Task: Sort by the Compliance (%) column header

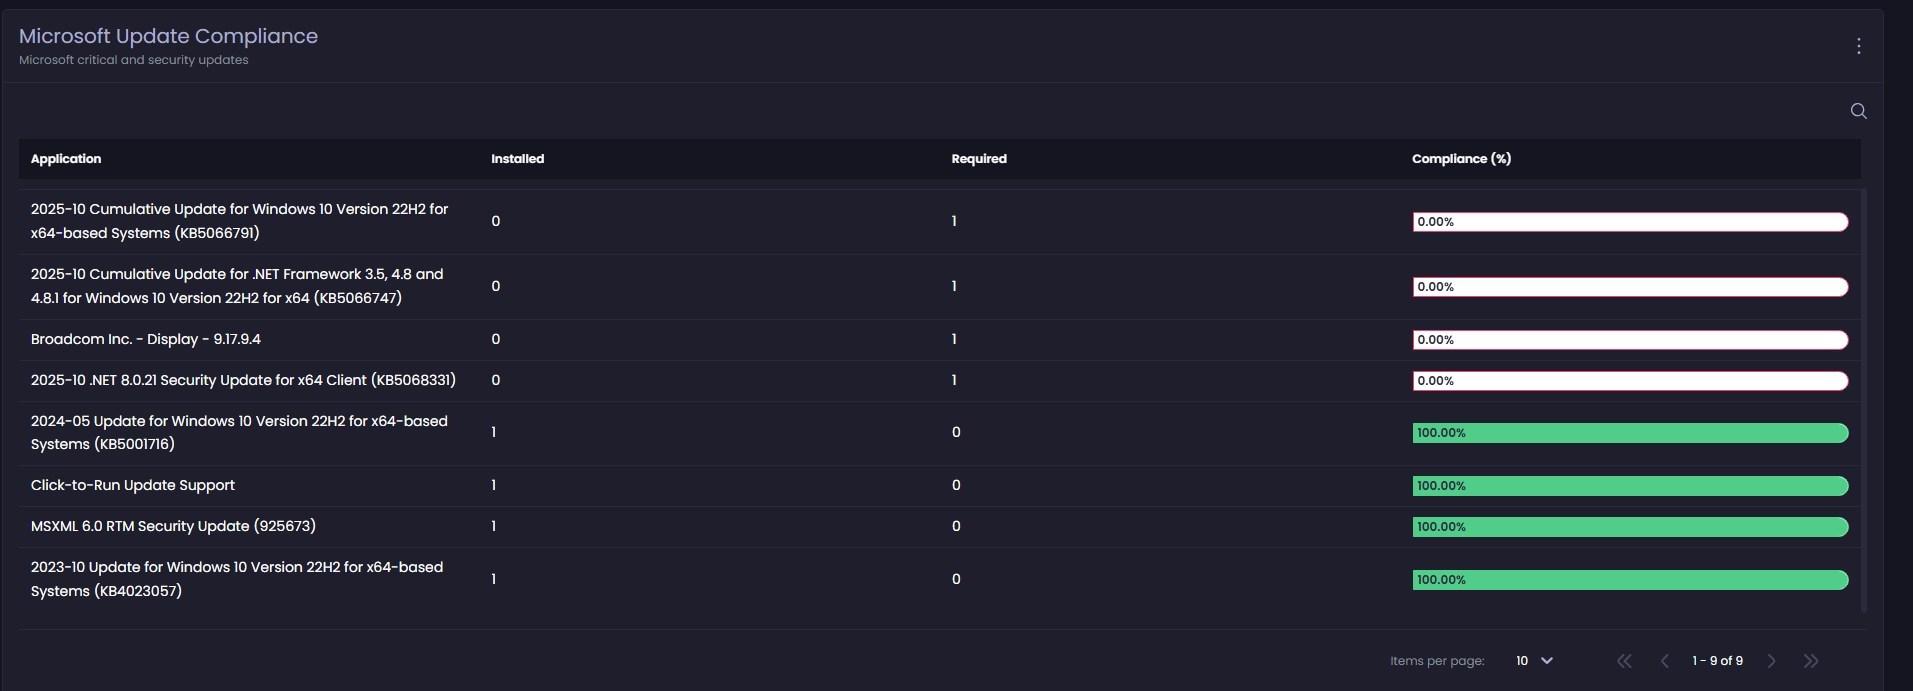Action: click(1461, 159)
